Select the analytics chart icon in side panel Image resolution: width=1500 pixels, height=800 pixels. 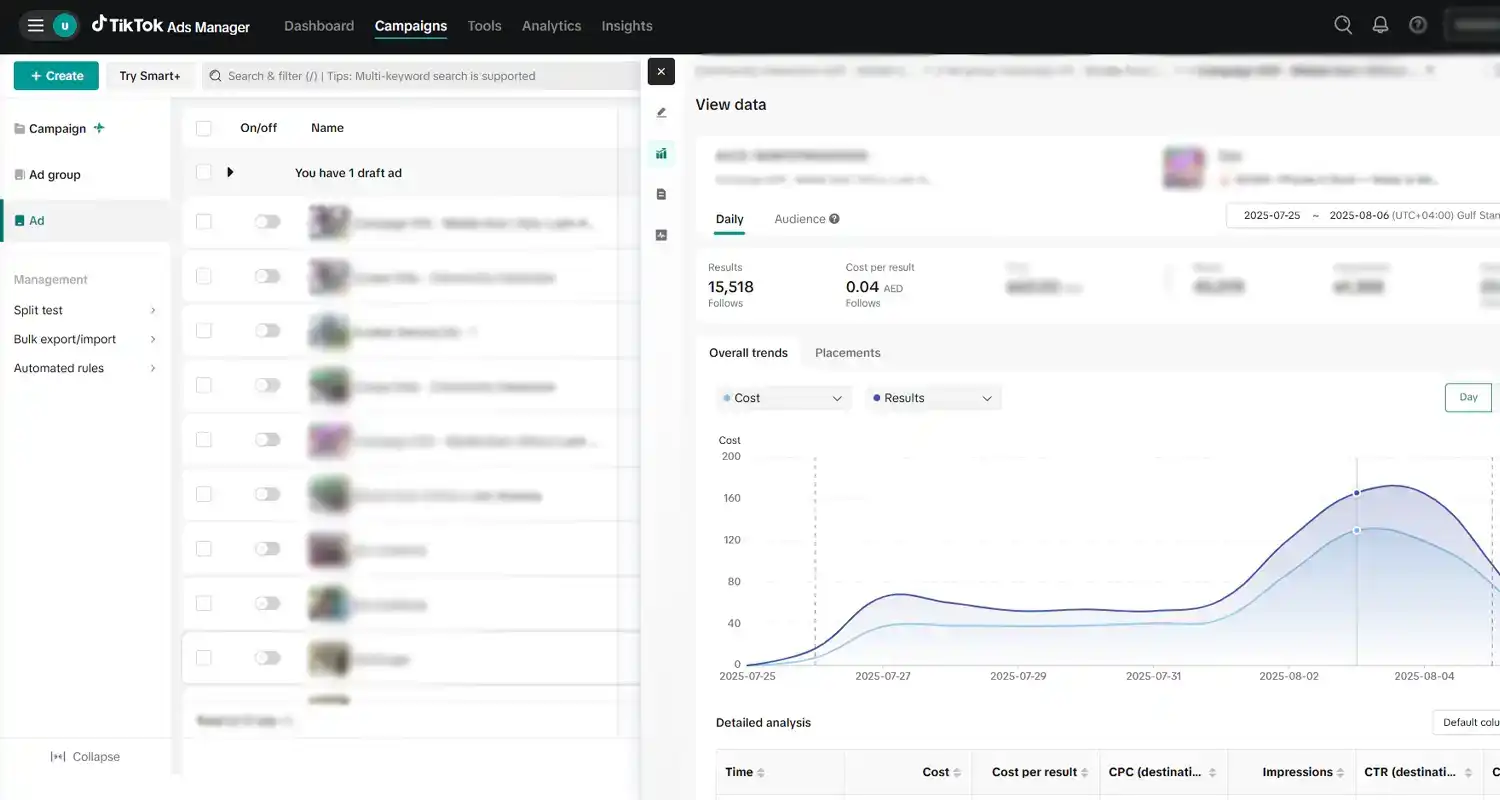[661, 153]
